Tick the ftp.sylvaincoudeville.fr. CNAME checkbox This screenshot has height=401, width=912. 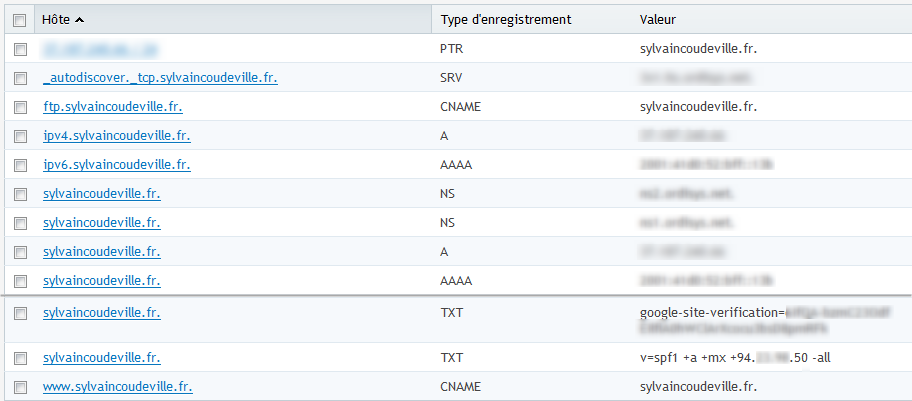(x=20, y=108)
